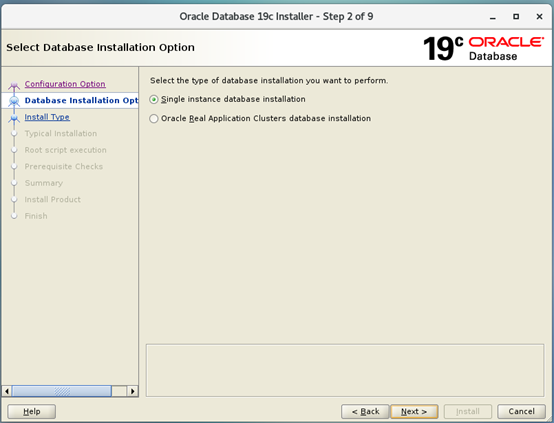554x423 pixels.
Task: Open Help for the installer
Action: (x=31, y=411)
